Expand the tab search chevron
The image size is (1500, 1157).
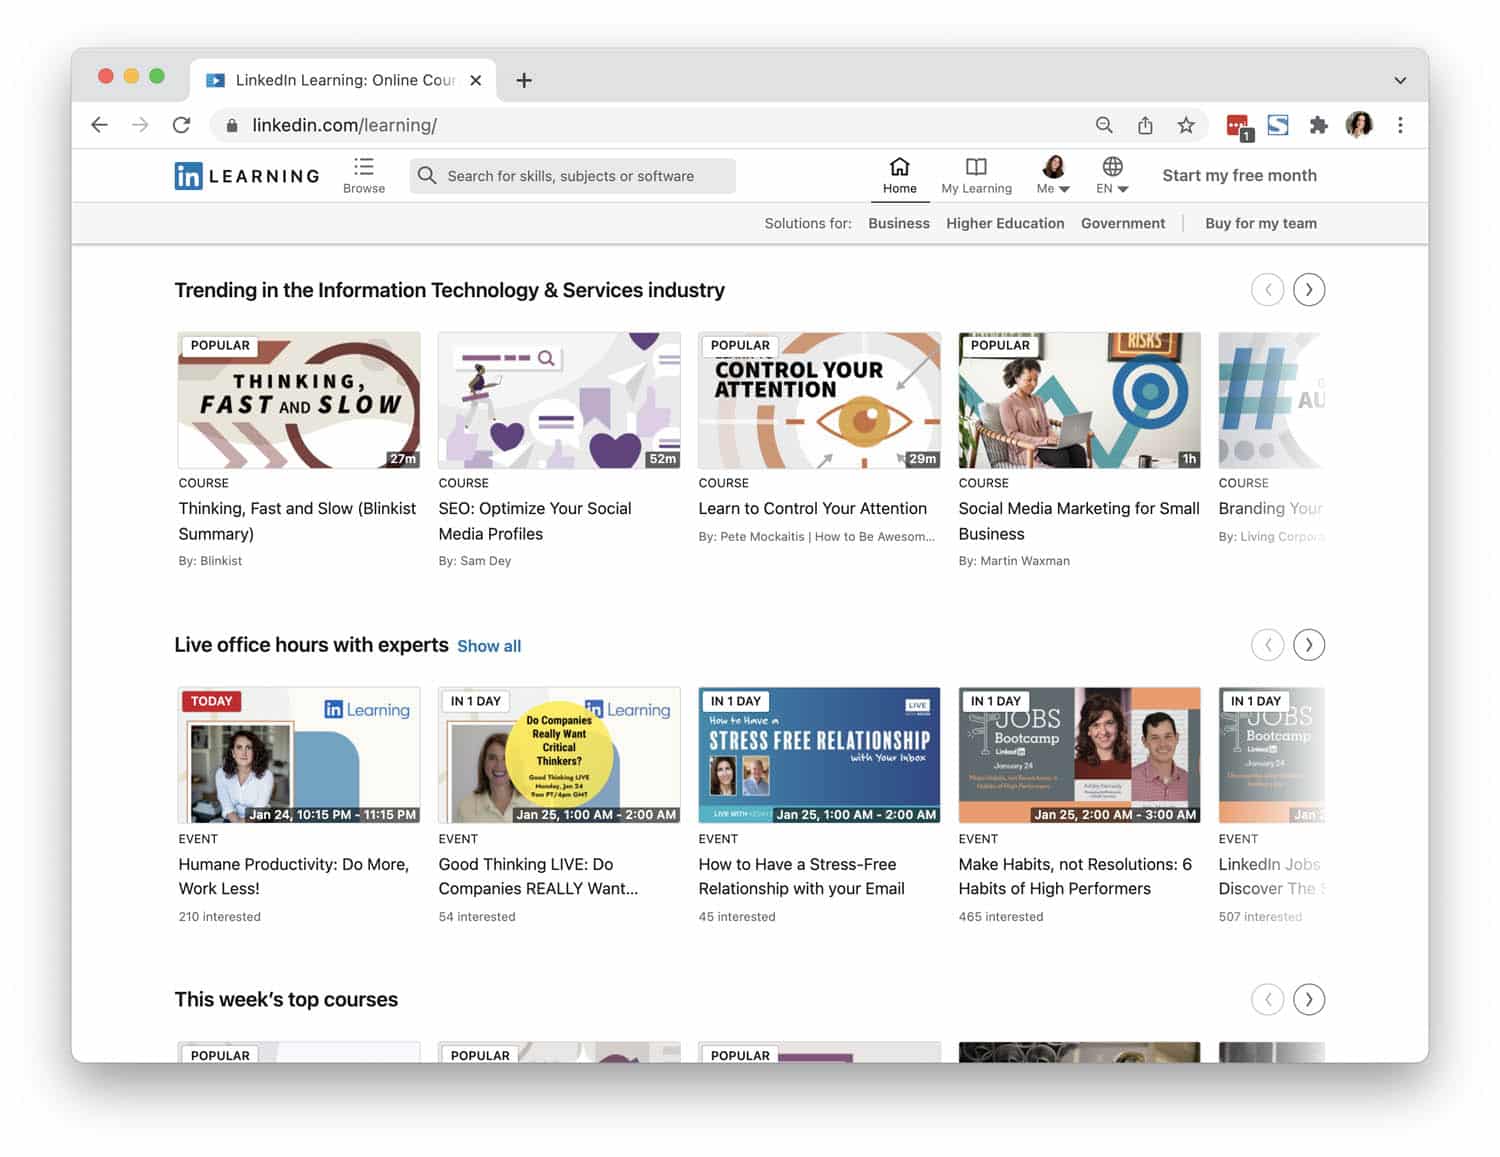point(1400,80)
